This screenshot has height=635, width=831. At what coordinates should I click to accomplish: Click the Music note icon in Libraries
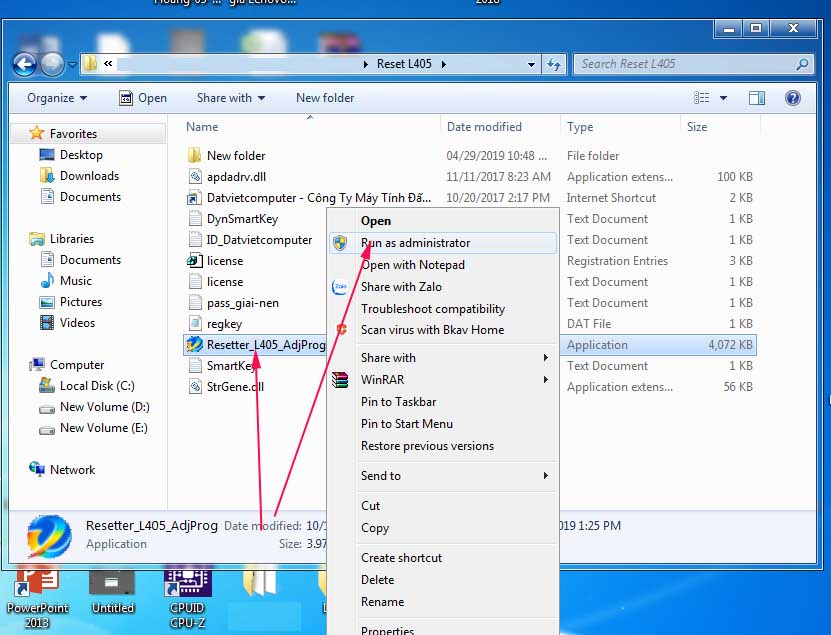tap(47, 280)
